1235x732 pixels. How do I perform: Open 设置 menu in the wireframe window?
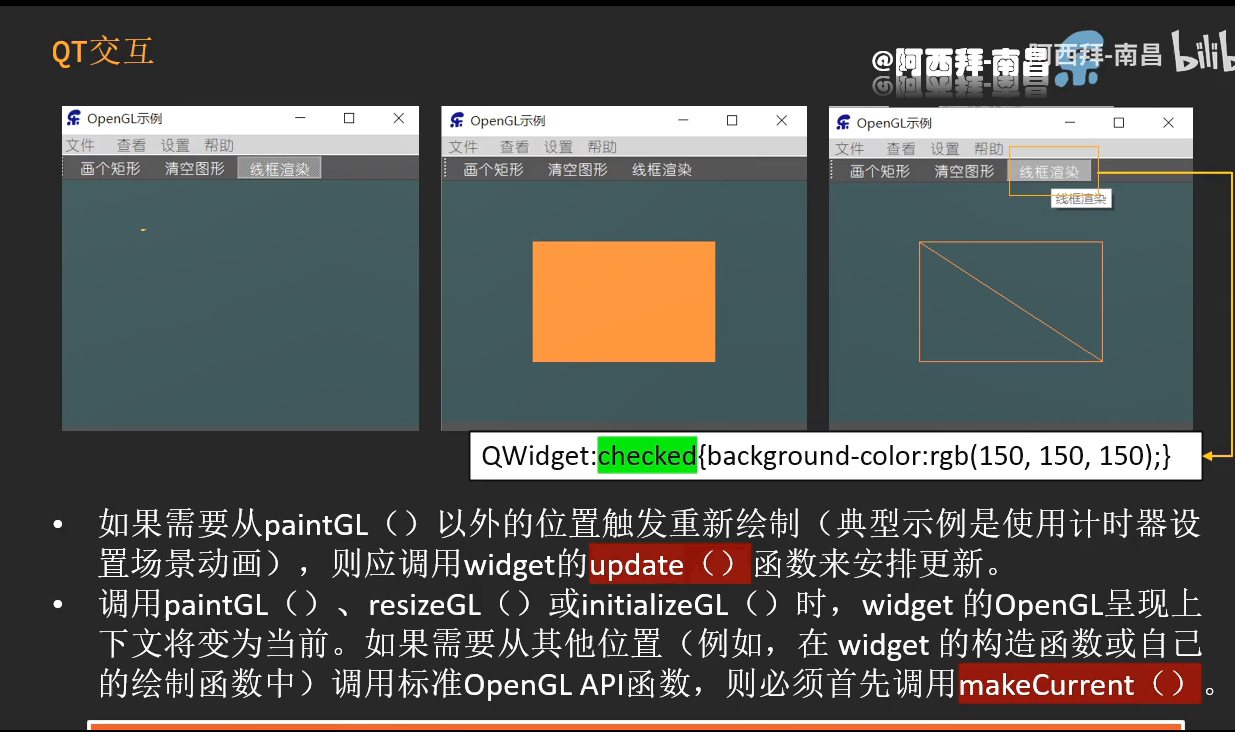pos(945,149)
